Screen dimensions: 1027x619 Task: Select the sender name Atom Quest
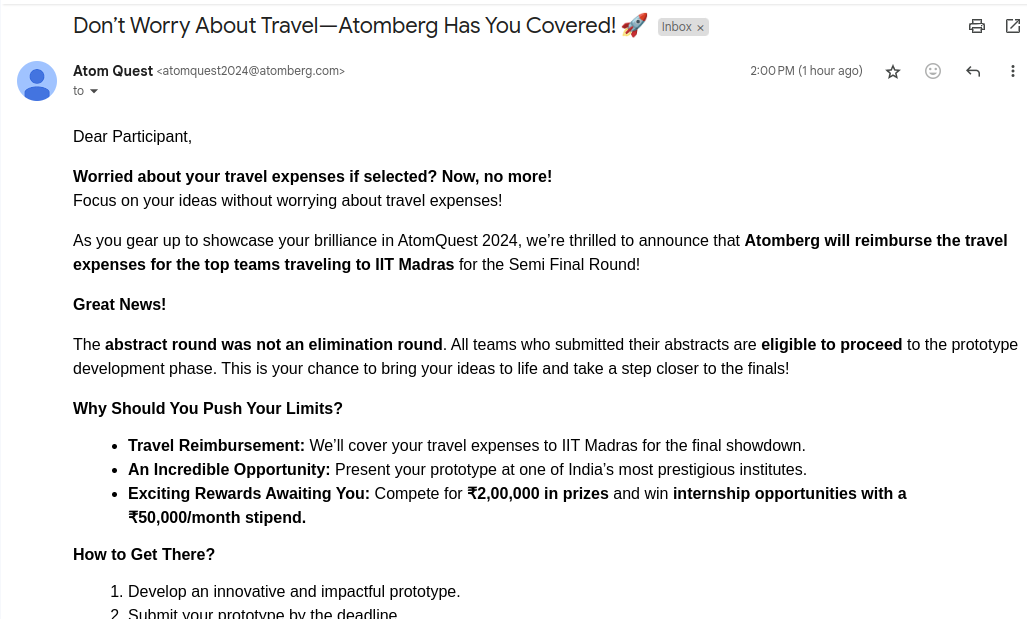click(x=113, y=71)
